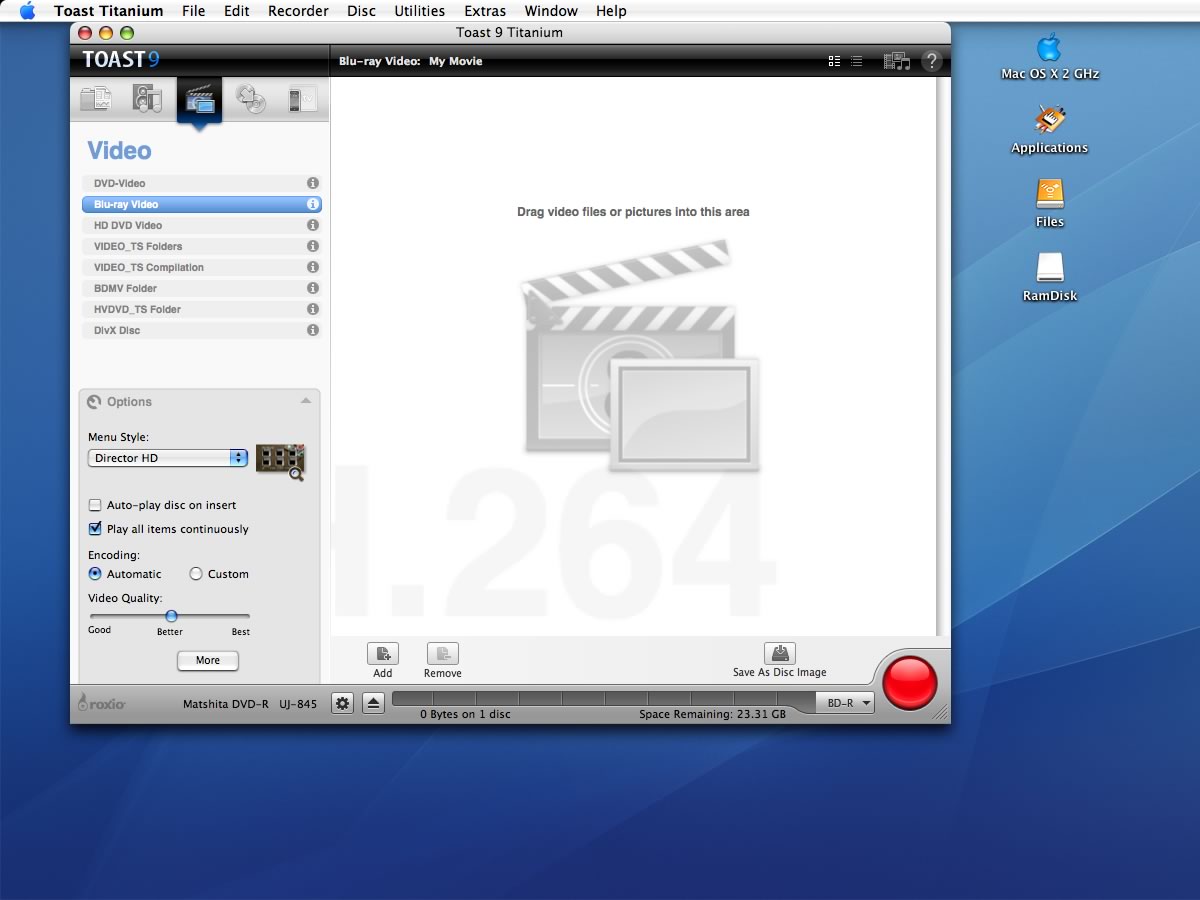Screen dimensions: 1200x900
Task: Open the RamDisk desktop drive
Action: 1049,268
